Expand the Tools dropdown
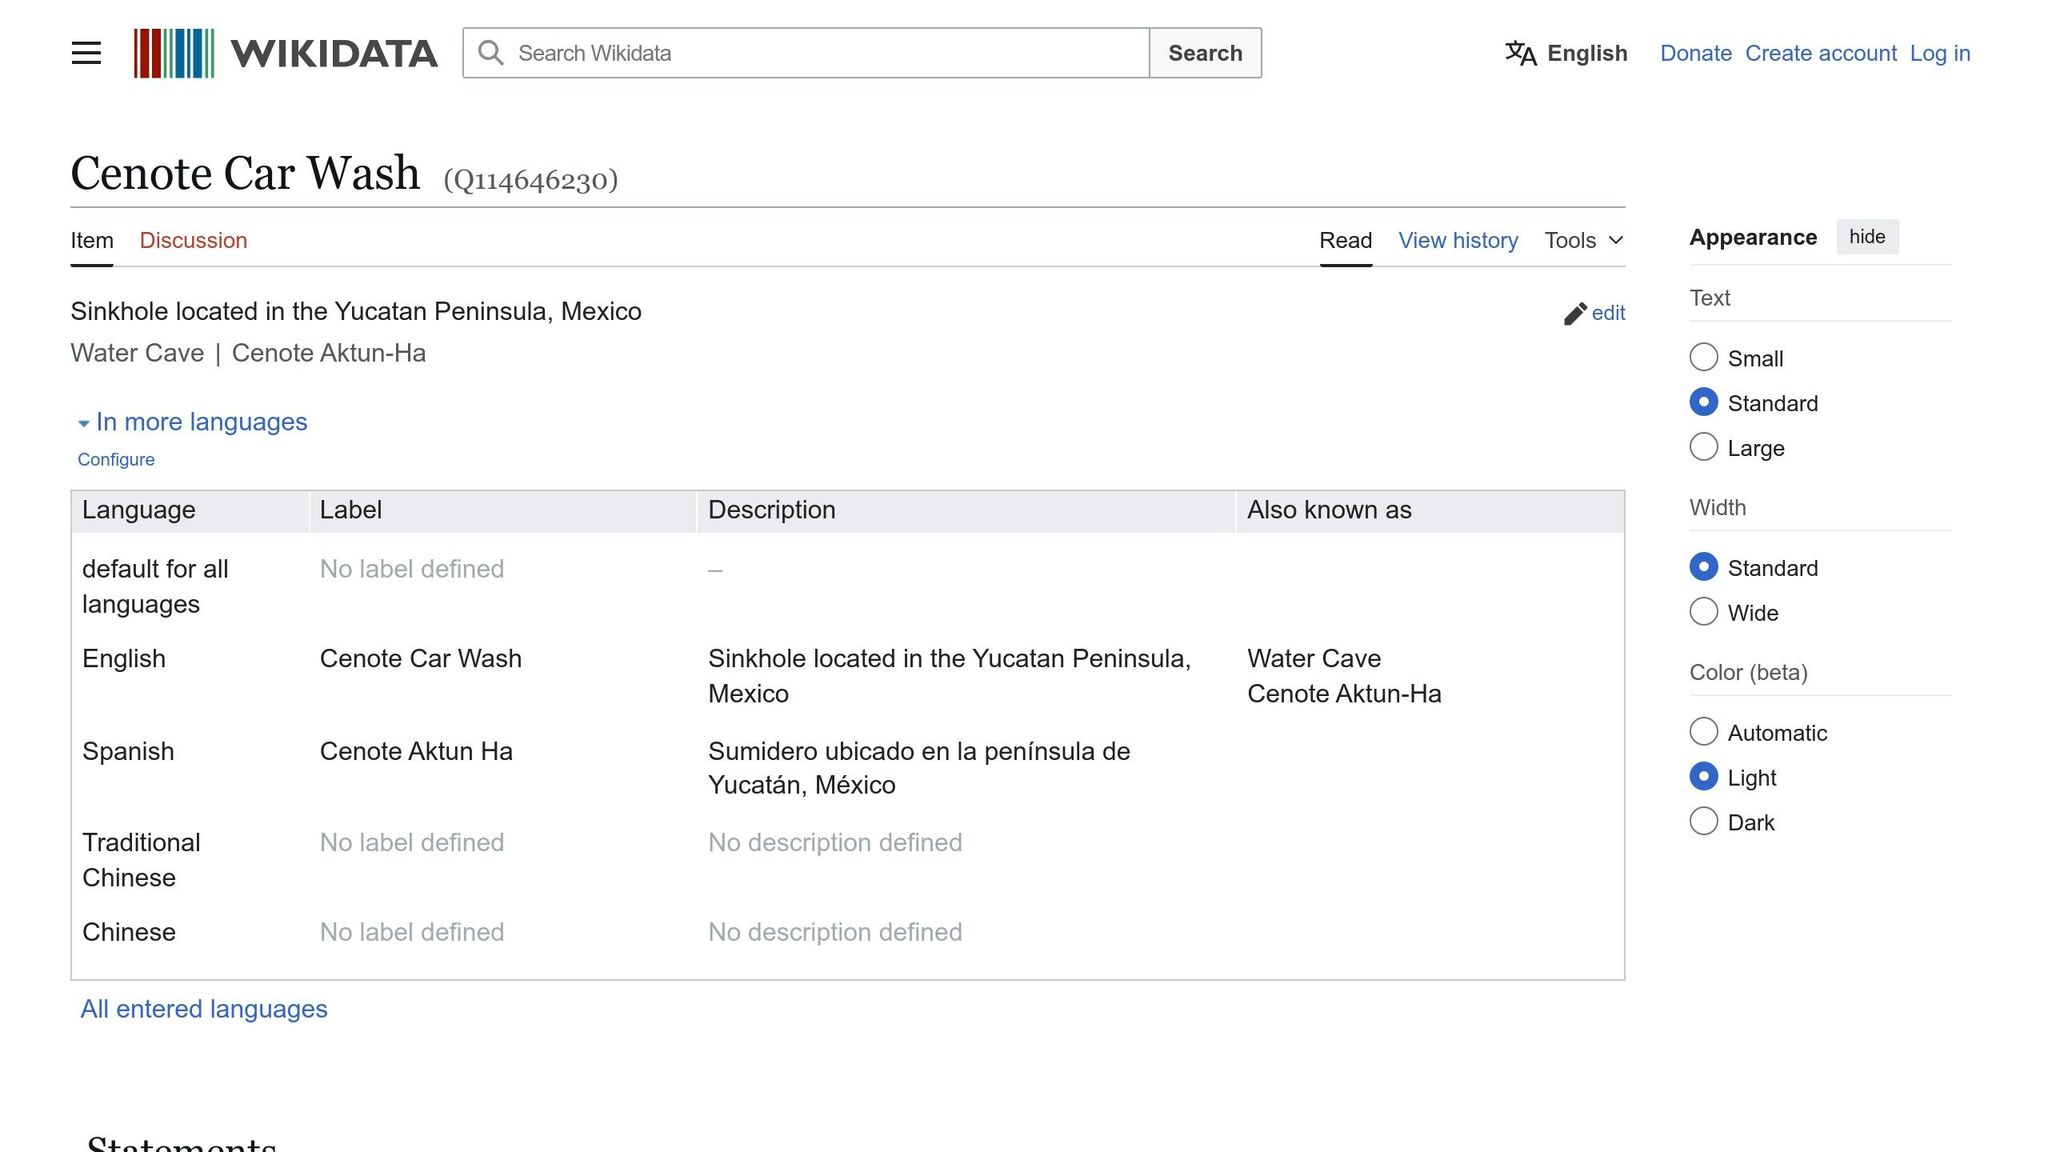This screenshot has width=2048, height=1152. (x=1583, y=240)
